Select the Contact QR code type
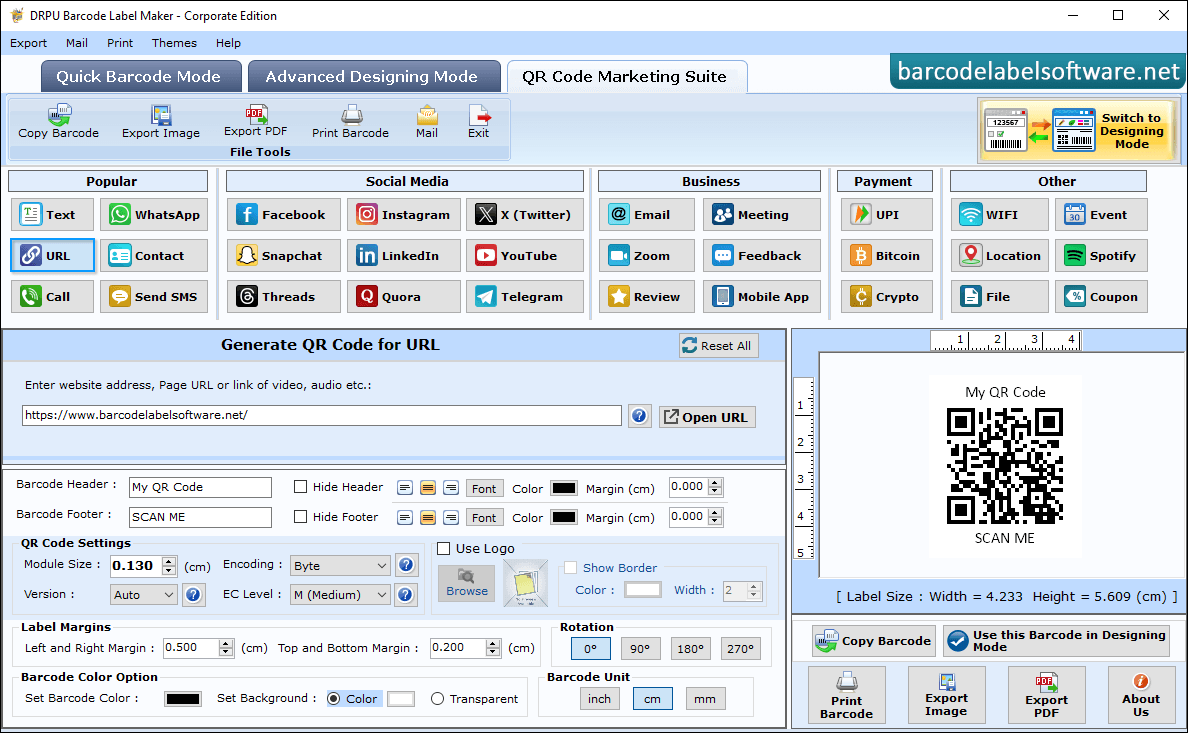This screenshot has width=1188, height=733. point(154,255)
